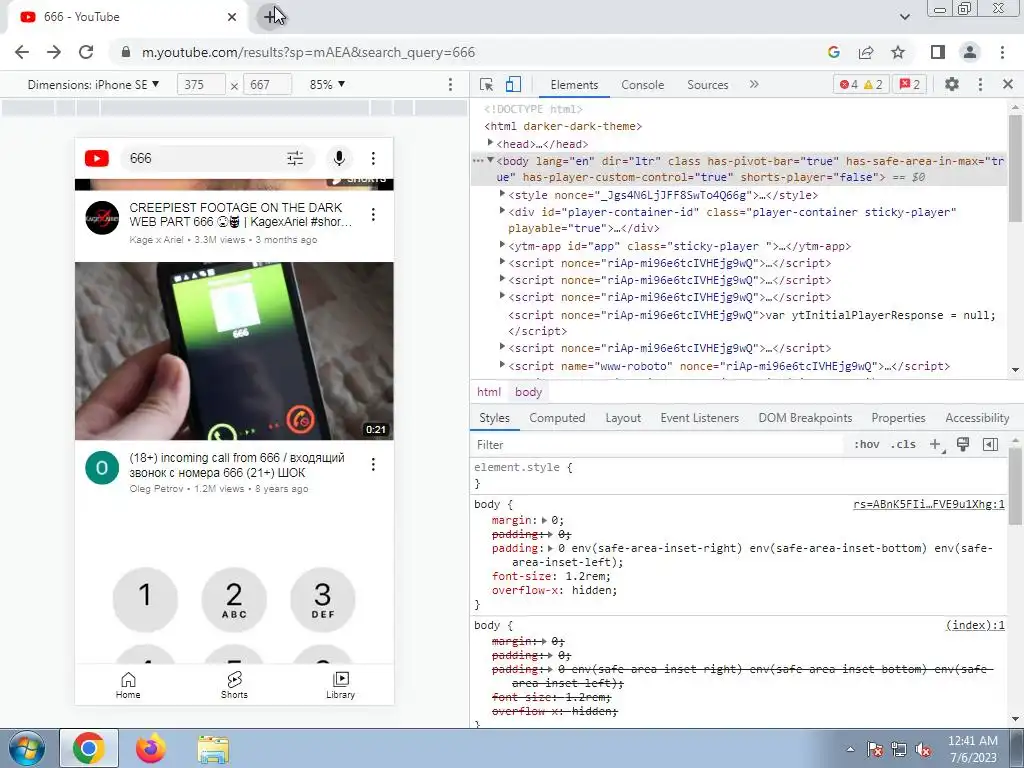
Task: Expand the www-roboto script element
Action: [x=502, y=365]
